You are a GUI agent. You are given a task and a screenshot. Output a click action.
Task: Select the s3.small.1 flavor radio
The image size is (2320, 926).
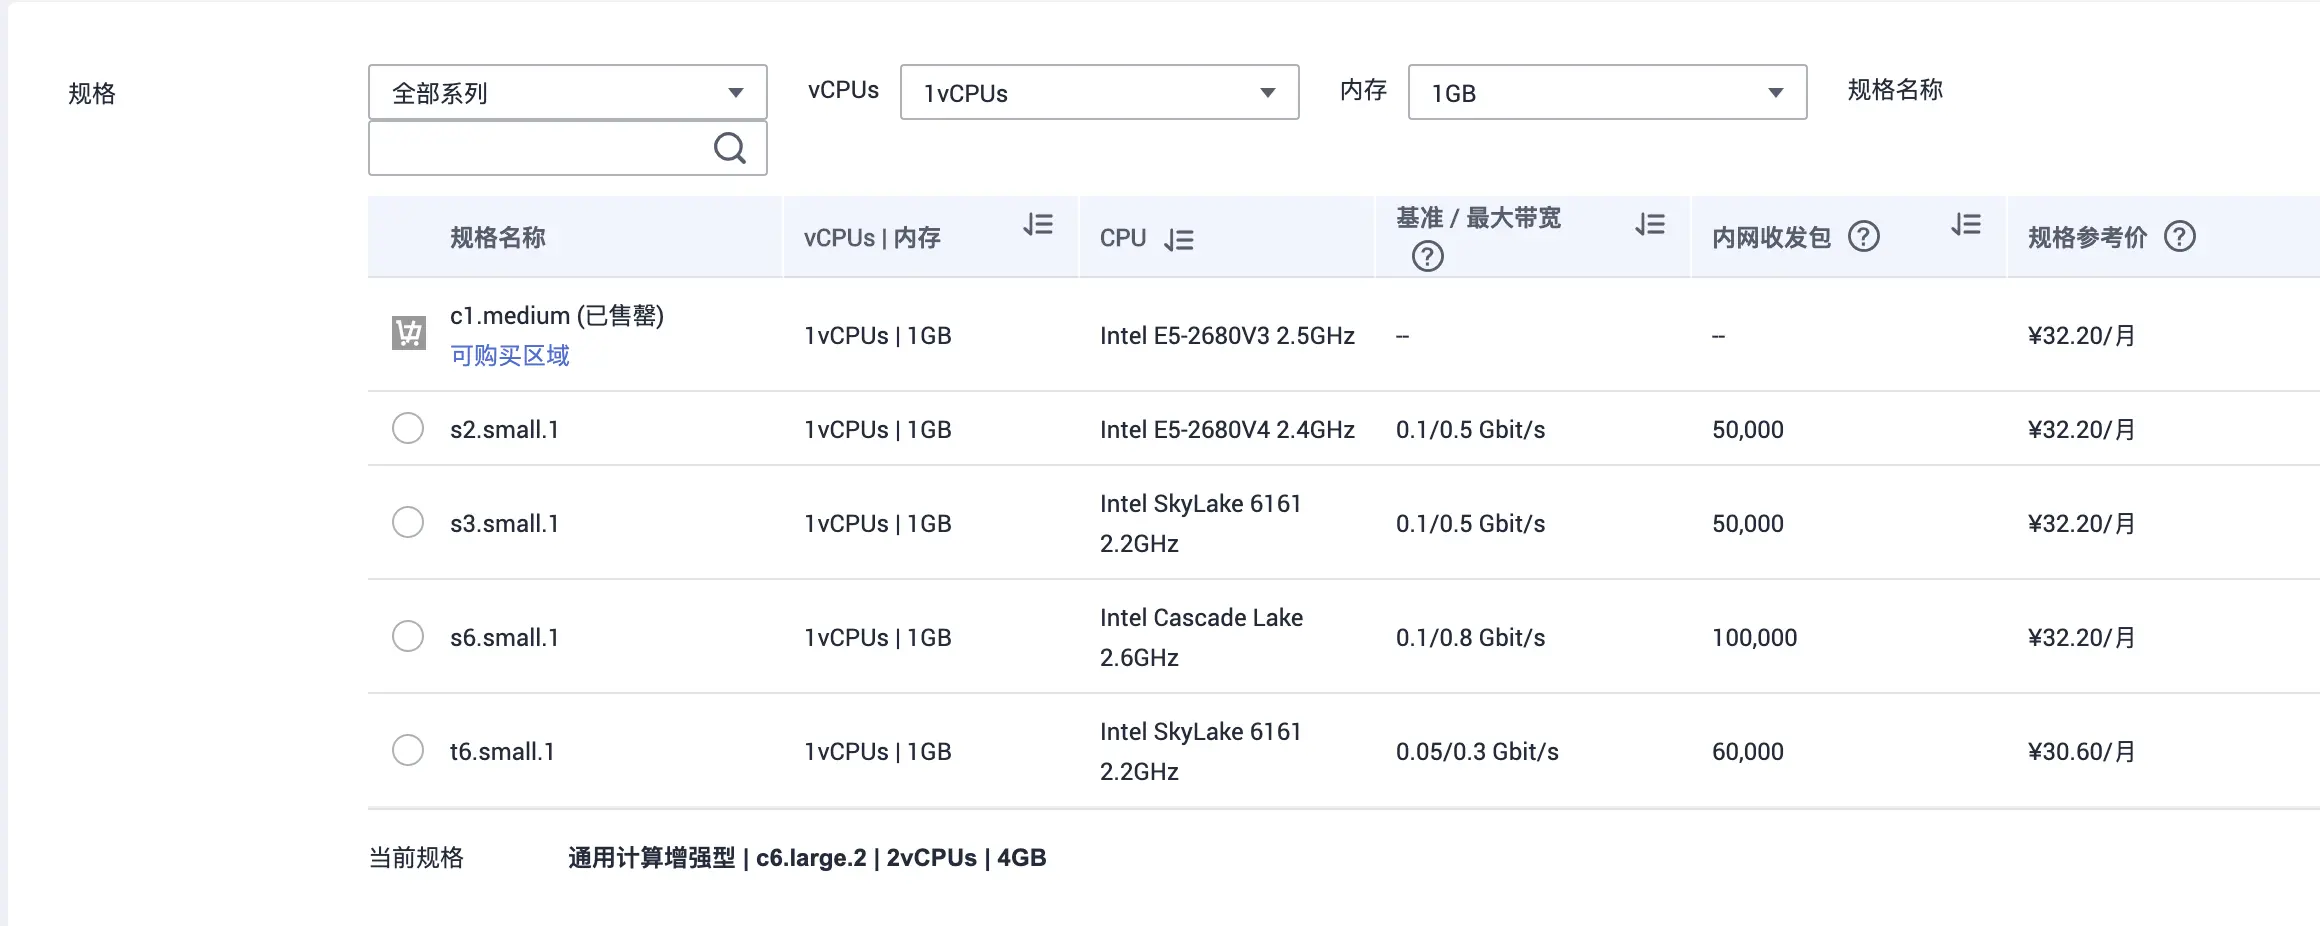click(408, 523)
